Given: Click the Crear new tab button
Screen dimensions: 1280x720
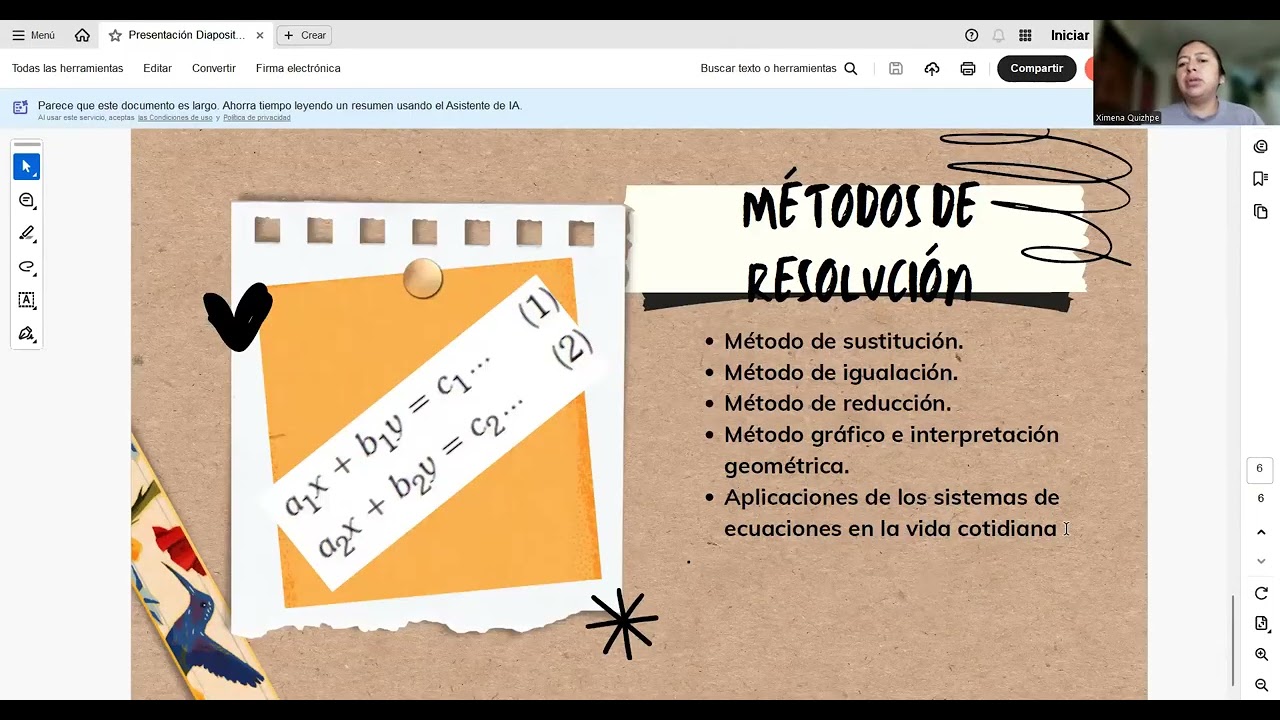Looking at the screenshot, I should (x=304, y=35).
